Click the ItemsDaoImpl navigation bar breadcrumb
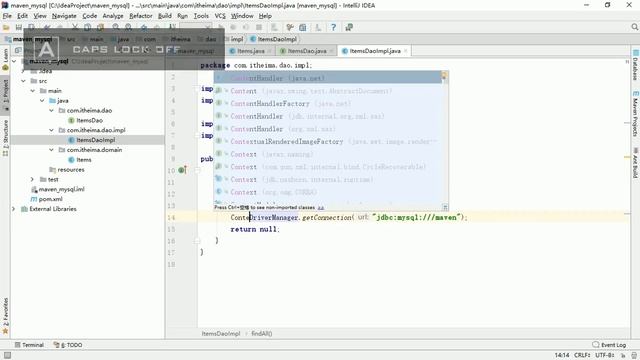The width and height of the screenshot is (640, 360). [x=273, y=39]
